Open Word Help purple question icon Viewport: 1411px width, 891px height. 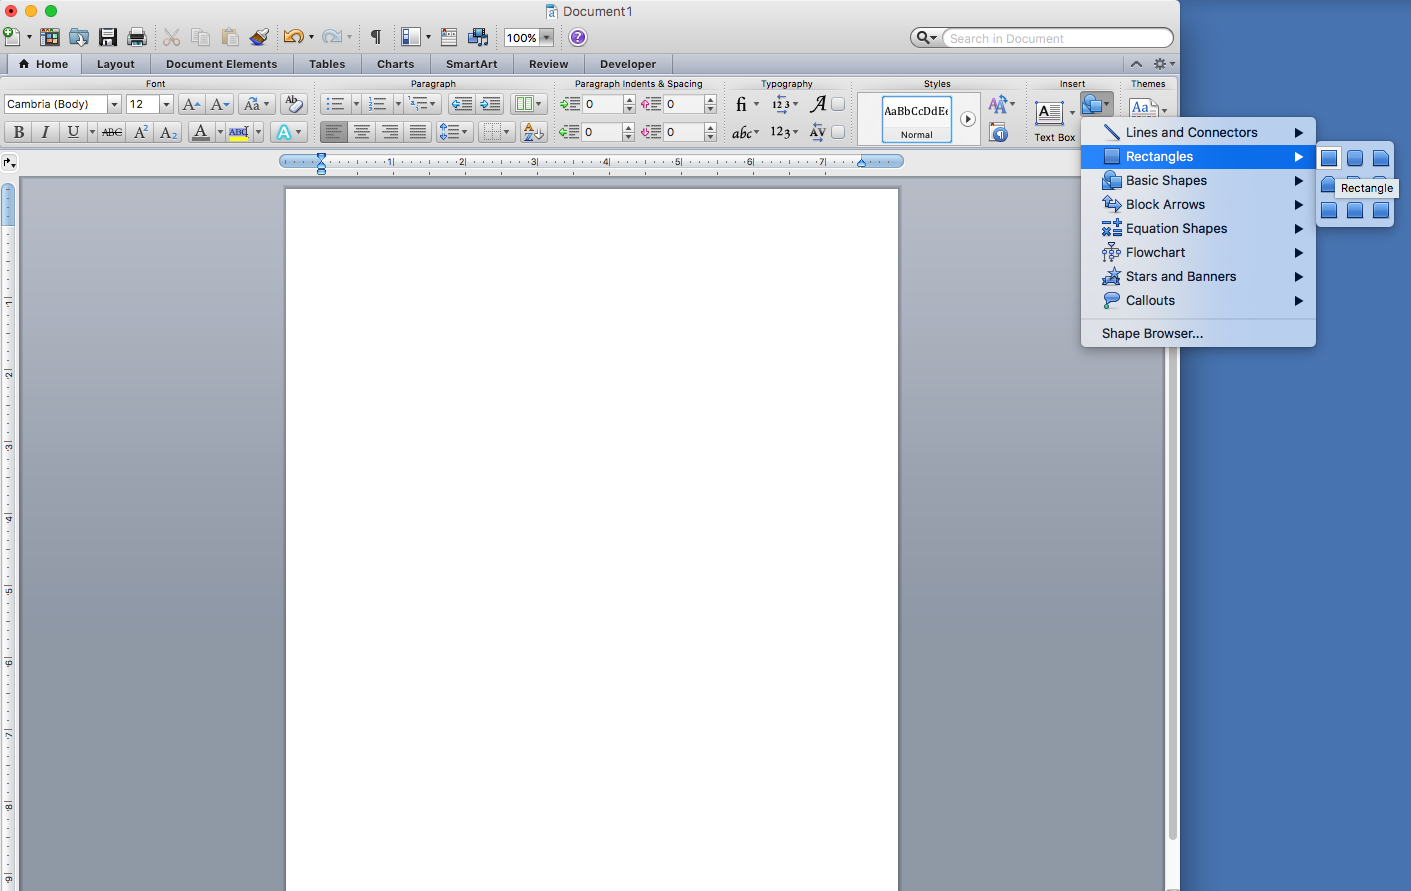pos(578,38)
